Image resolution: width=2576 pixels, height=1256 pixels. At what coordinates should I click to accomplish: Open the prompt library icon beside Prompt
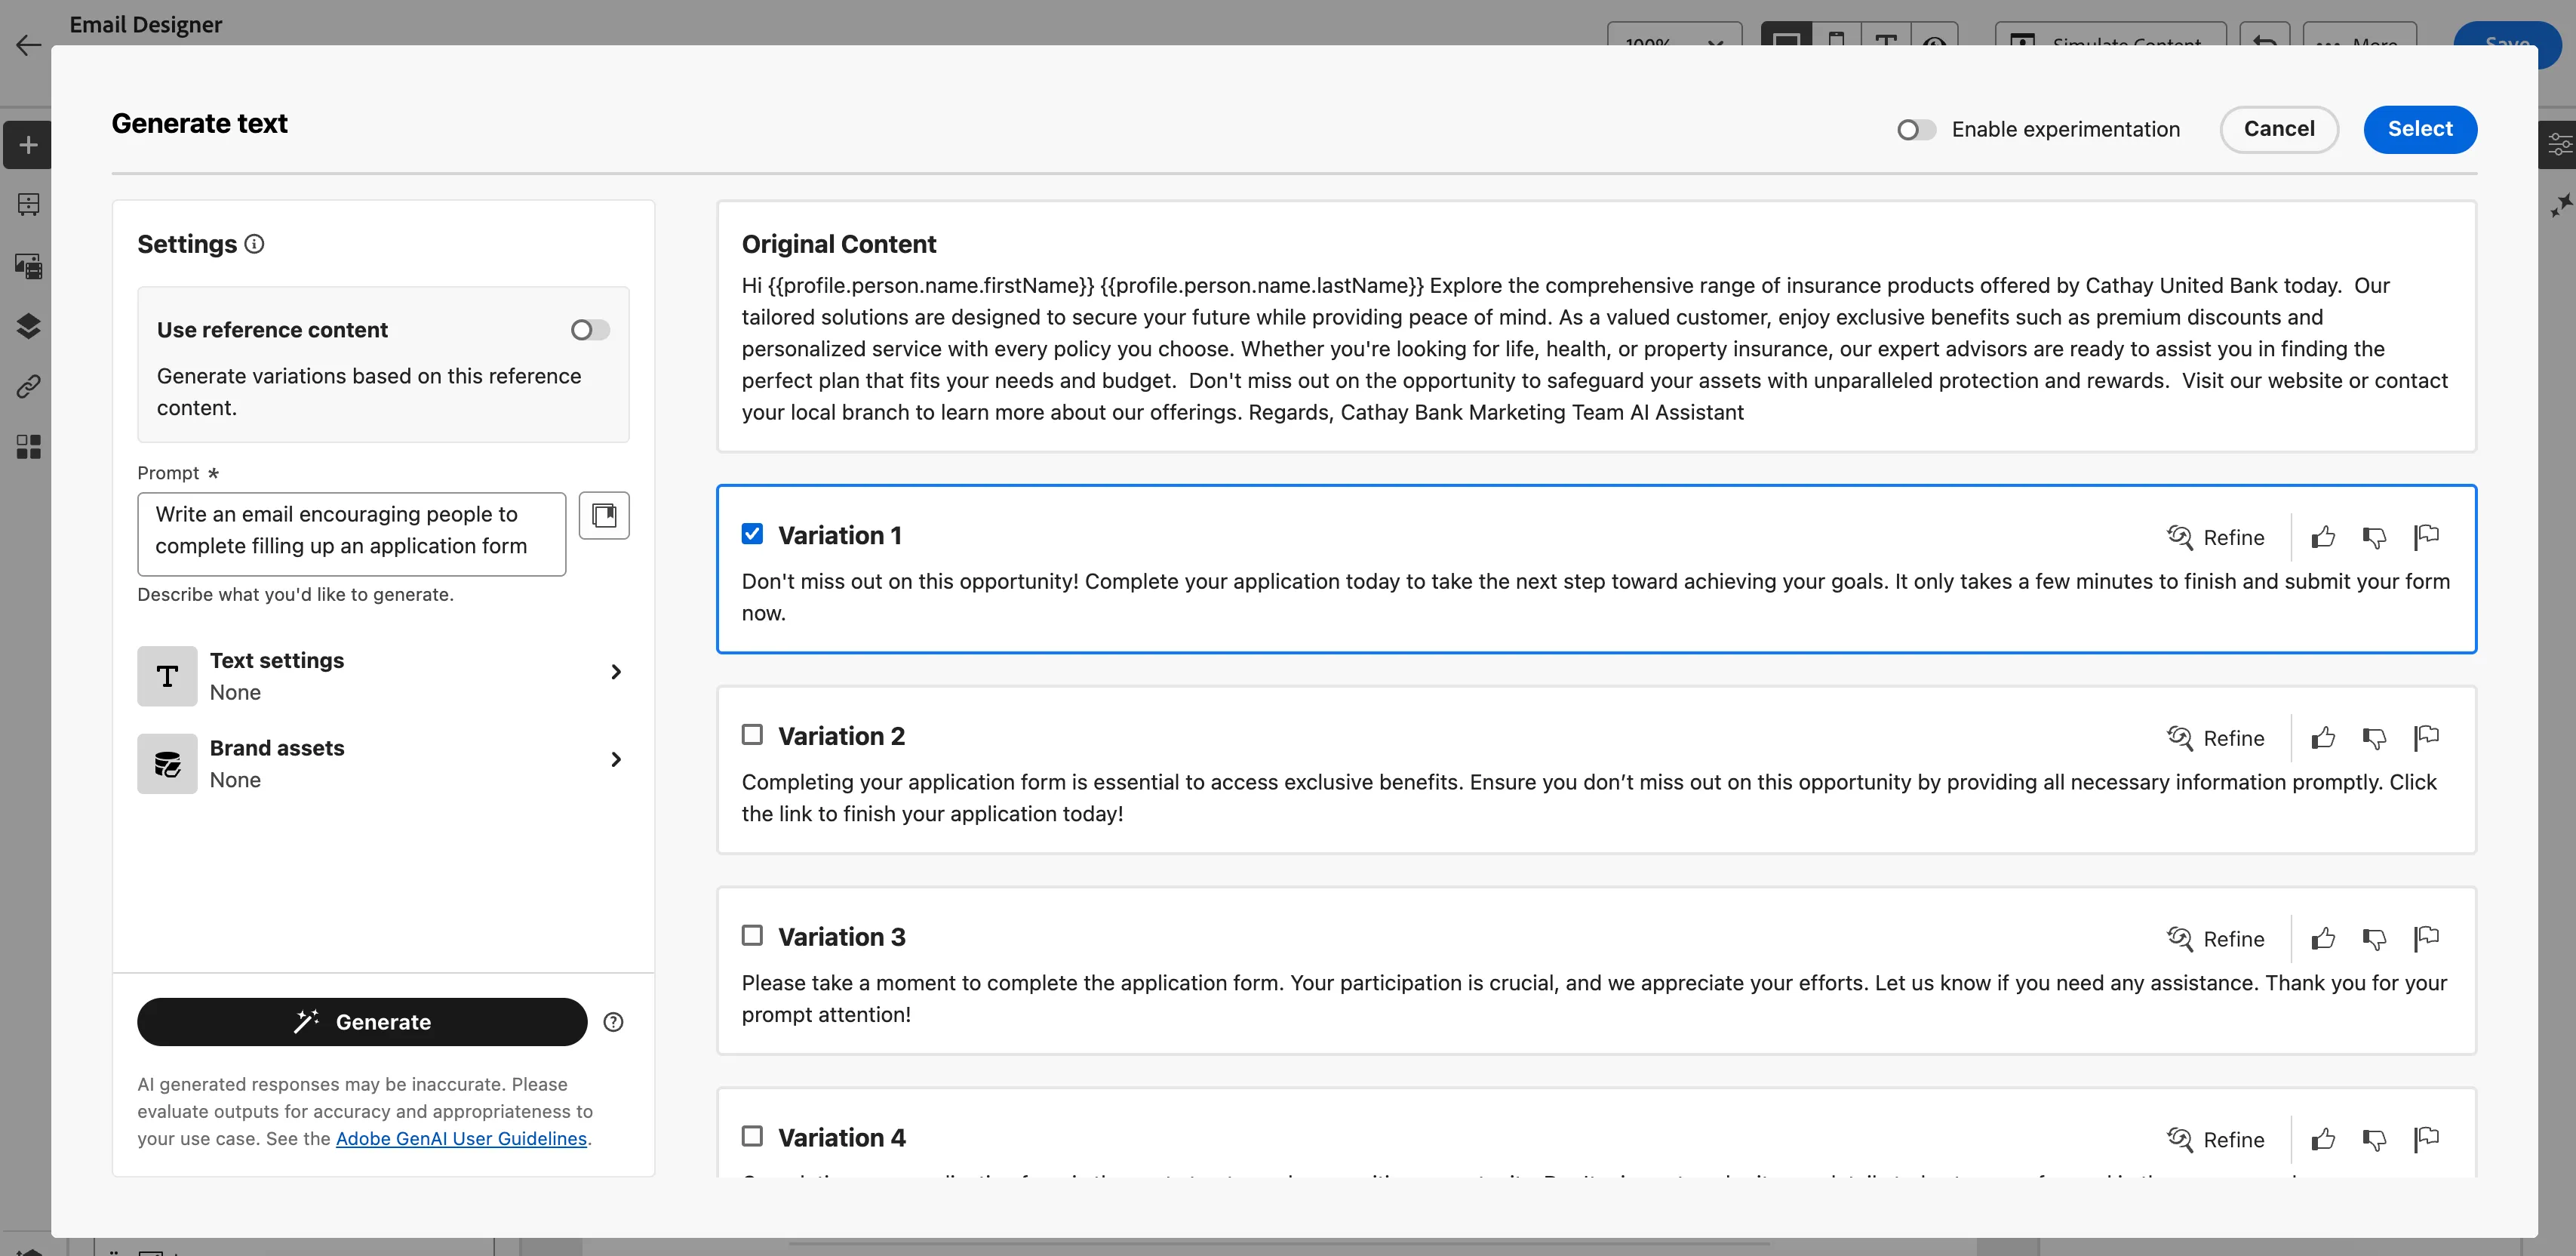[x=604, y=516]
